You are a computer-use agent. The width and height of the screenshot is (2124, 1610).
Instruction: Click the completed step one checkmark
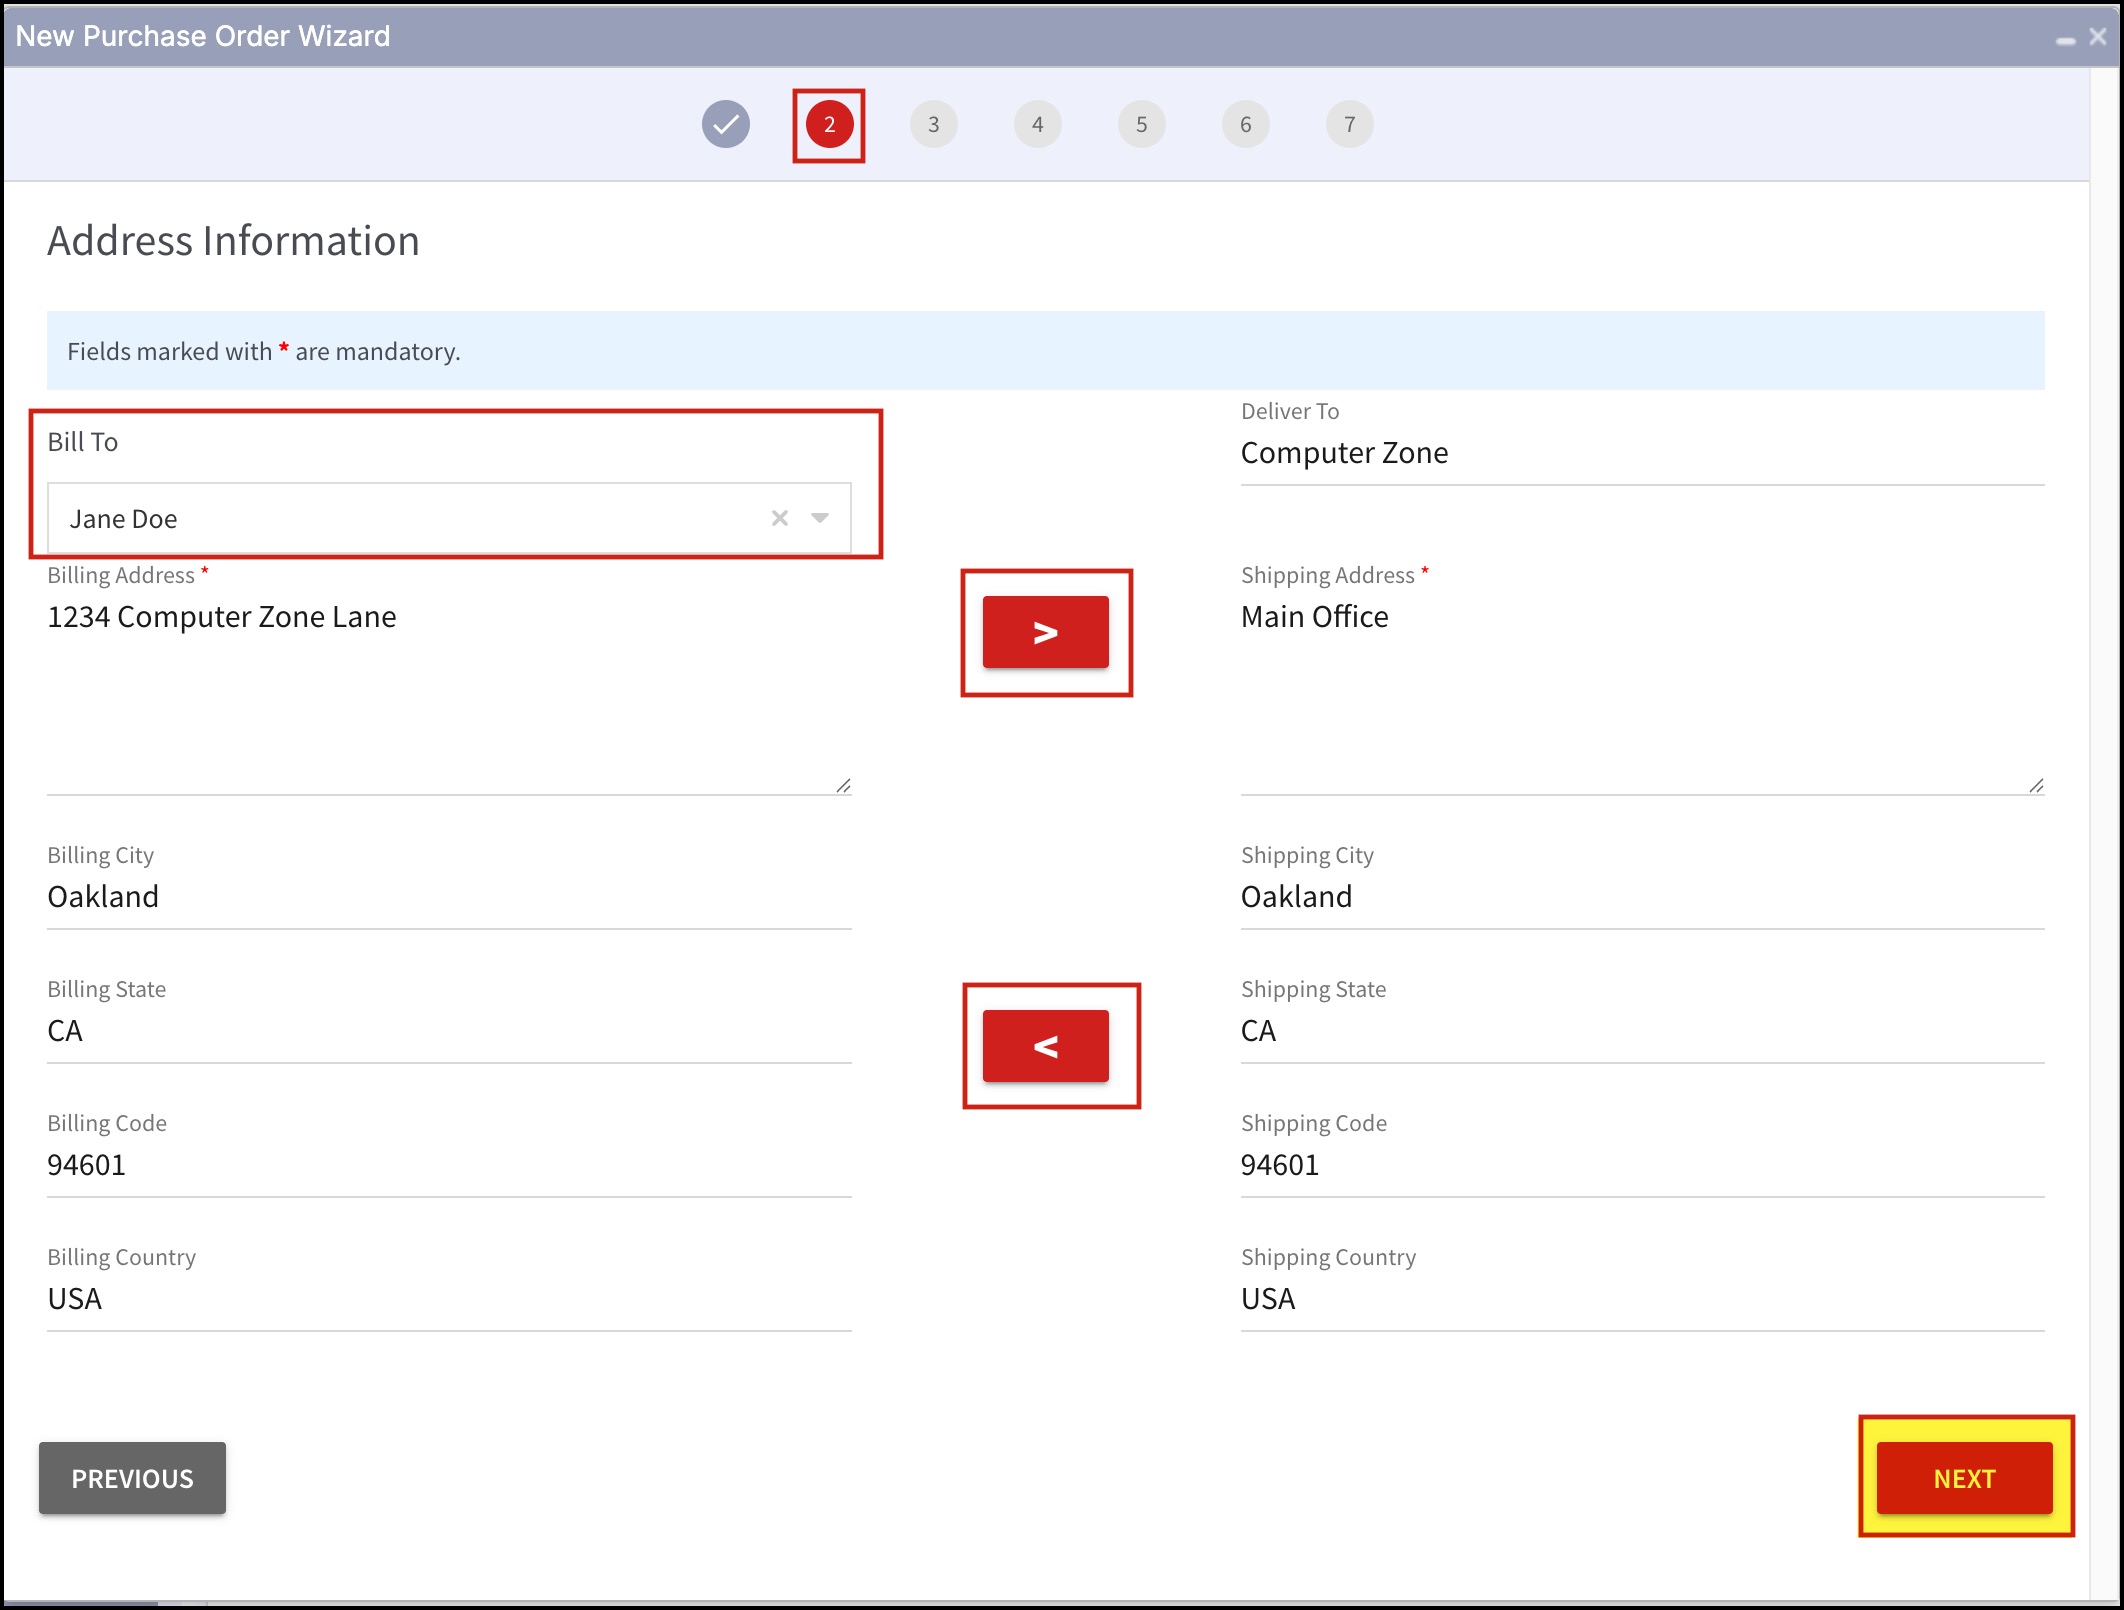[725, 124]
